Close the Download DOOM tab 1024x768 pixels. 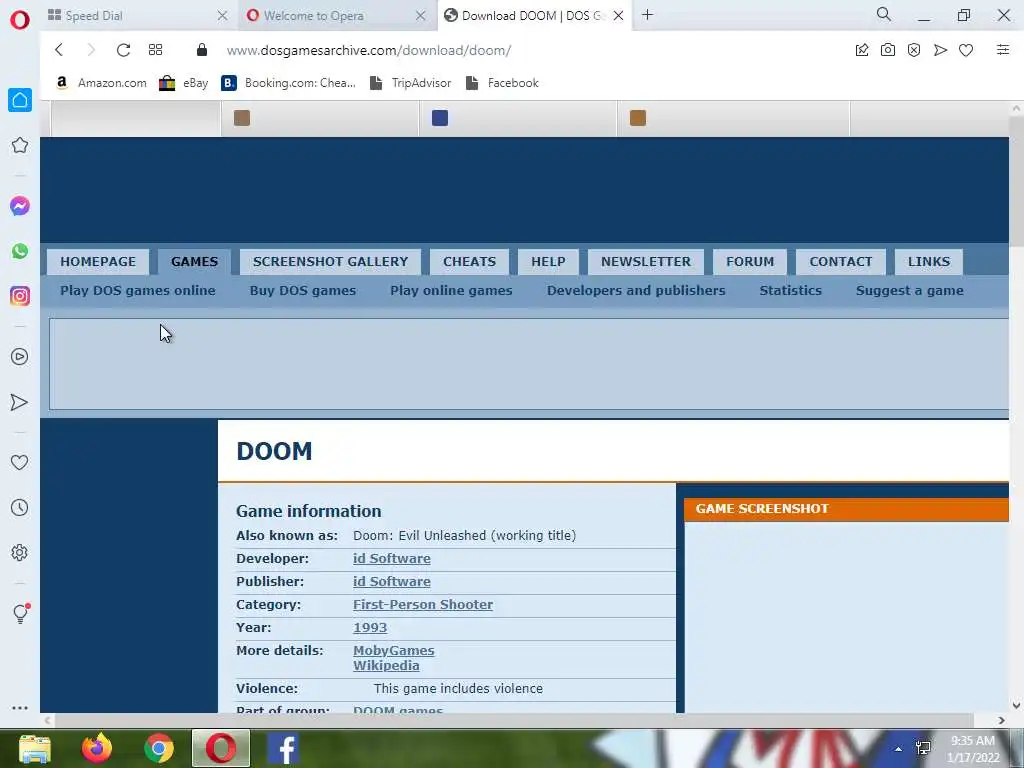618,16
